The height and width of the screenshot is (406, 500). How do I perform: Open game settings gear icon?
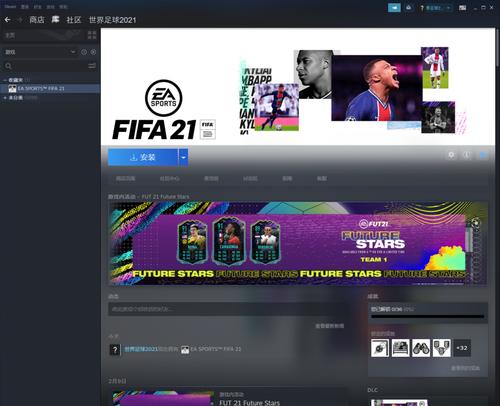451,155
